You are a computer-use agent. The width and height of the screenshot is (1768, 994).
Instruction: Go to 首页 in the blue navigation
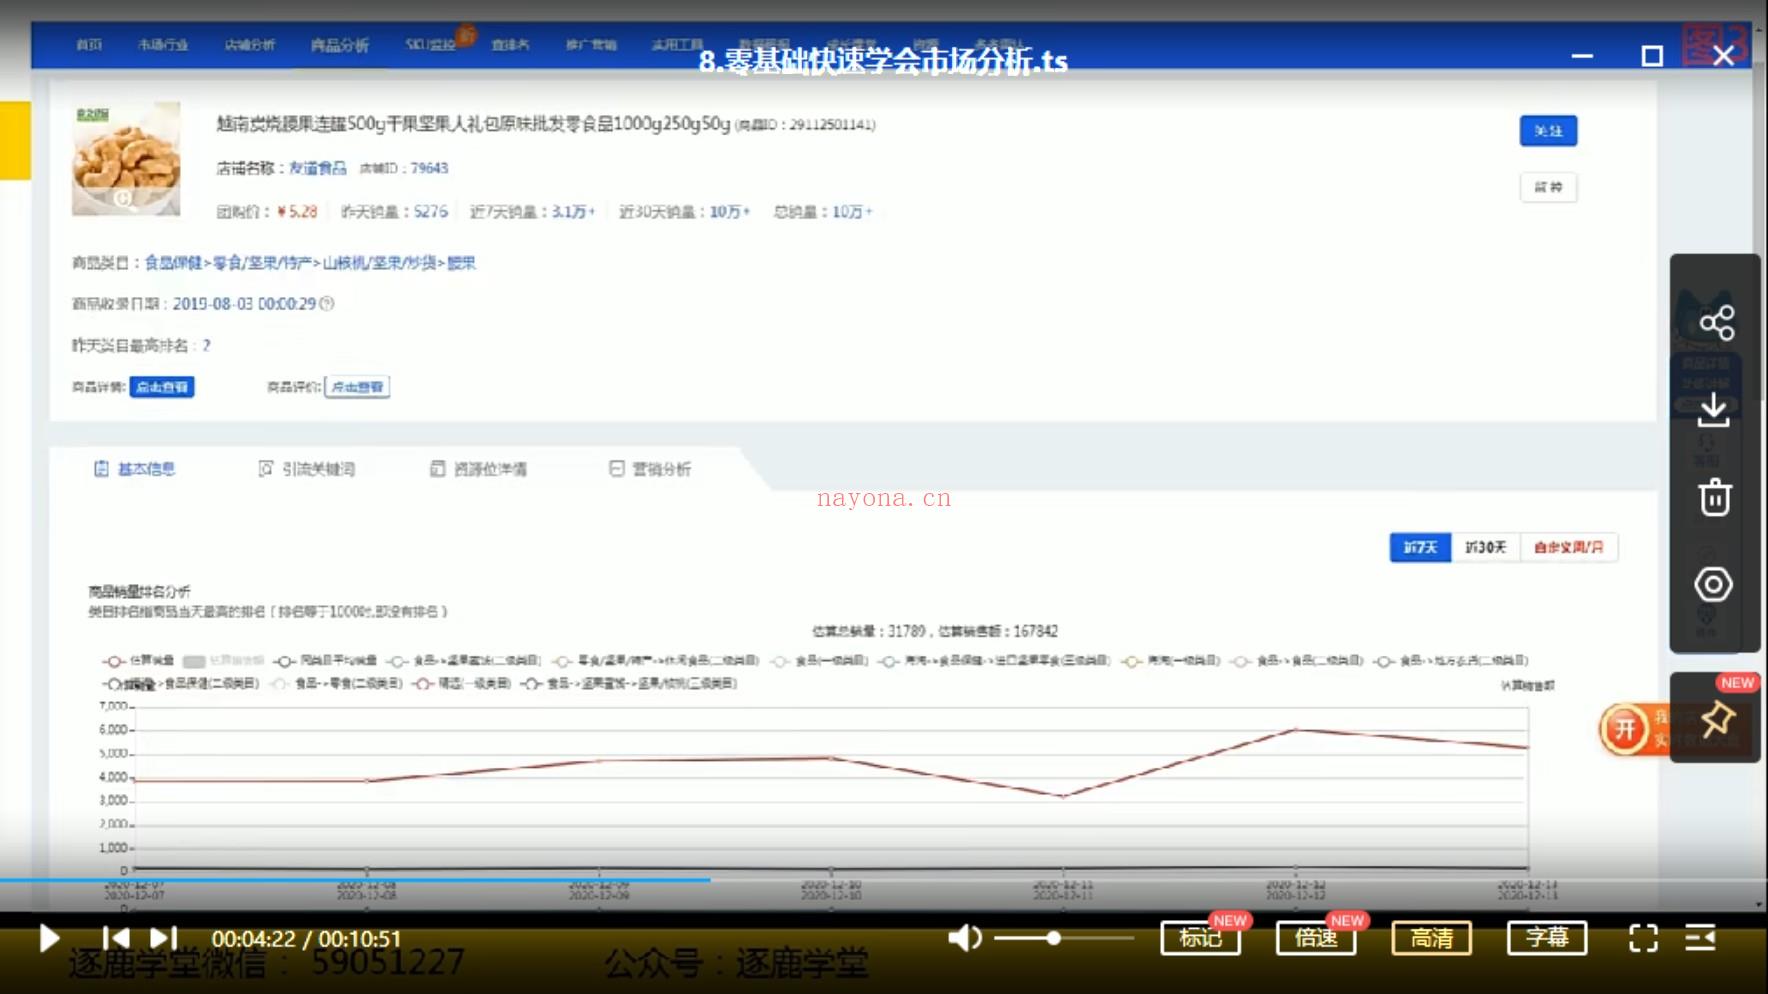click(x=89, y=45)
